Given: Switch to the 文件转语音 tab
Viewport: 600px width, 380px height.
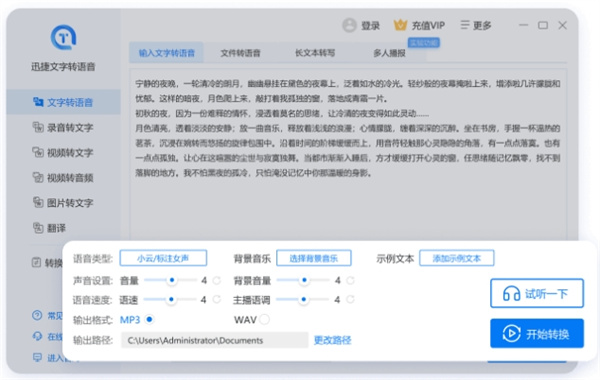Looking at the screenshot, I should [x=240, y=53].
